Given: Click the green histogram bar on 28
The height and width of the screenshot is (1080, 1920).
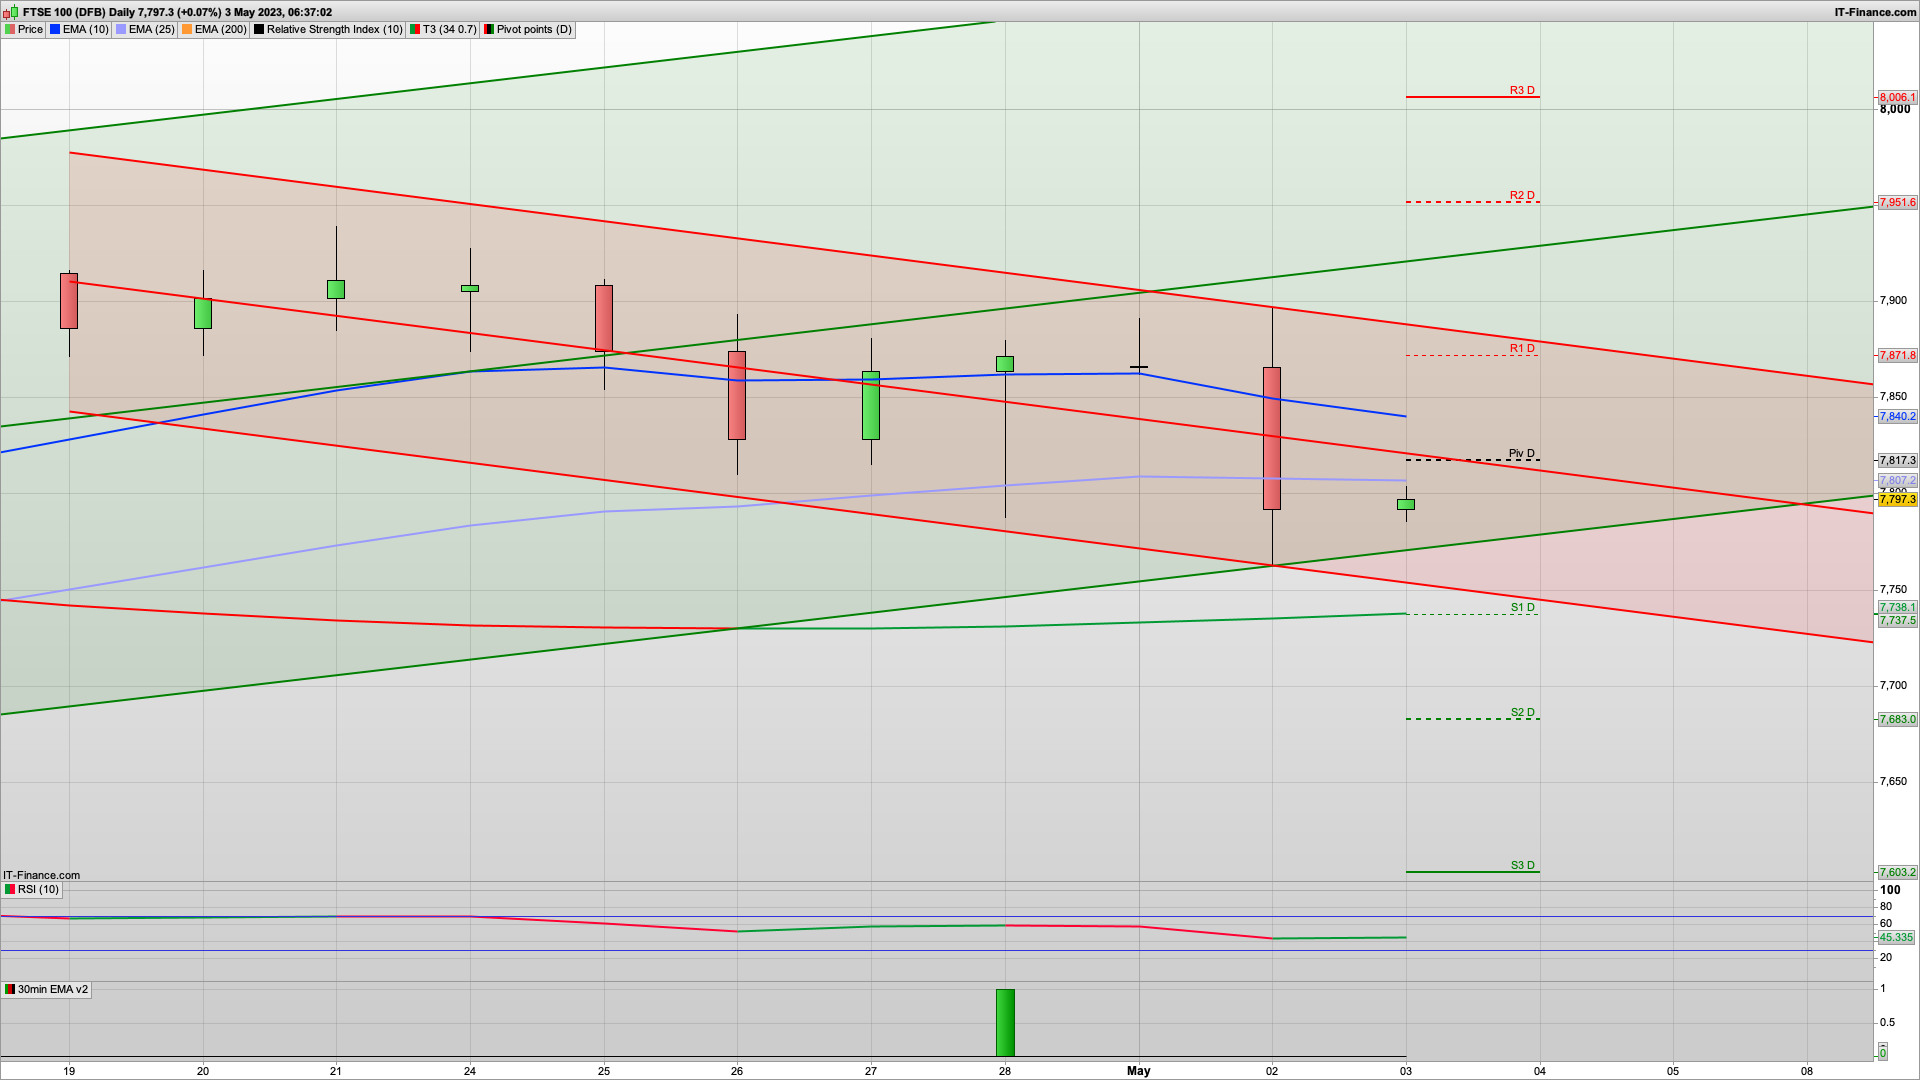Looking at the screenshot, I should [1005, 1022].
